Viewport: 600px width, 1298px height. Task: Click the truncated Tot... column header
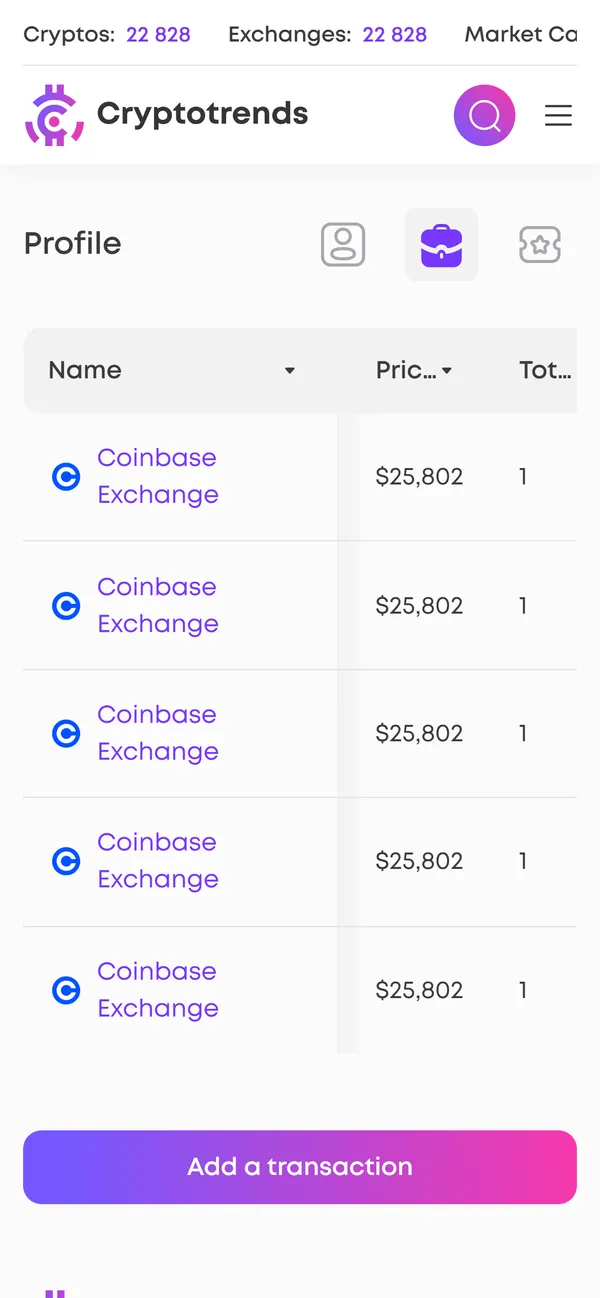pos(545,370)
